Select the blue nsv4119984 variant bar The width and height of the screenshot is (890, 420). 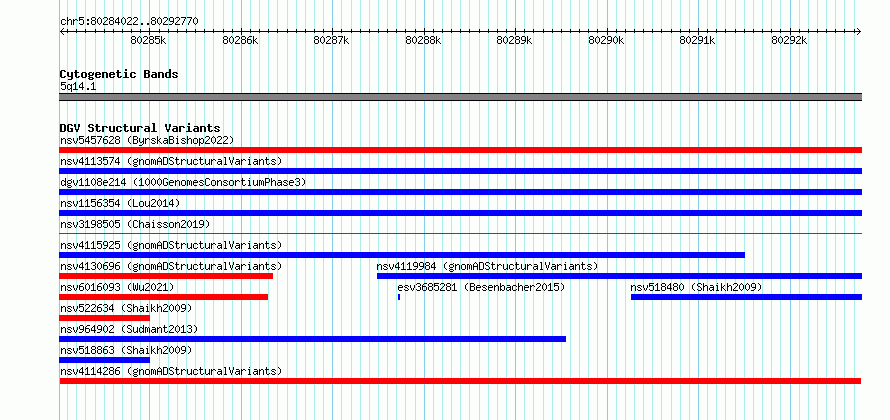619,276
